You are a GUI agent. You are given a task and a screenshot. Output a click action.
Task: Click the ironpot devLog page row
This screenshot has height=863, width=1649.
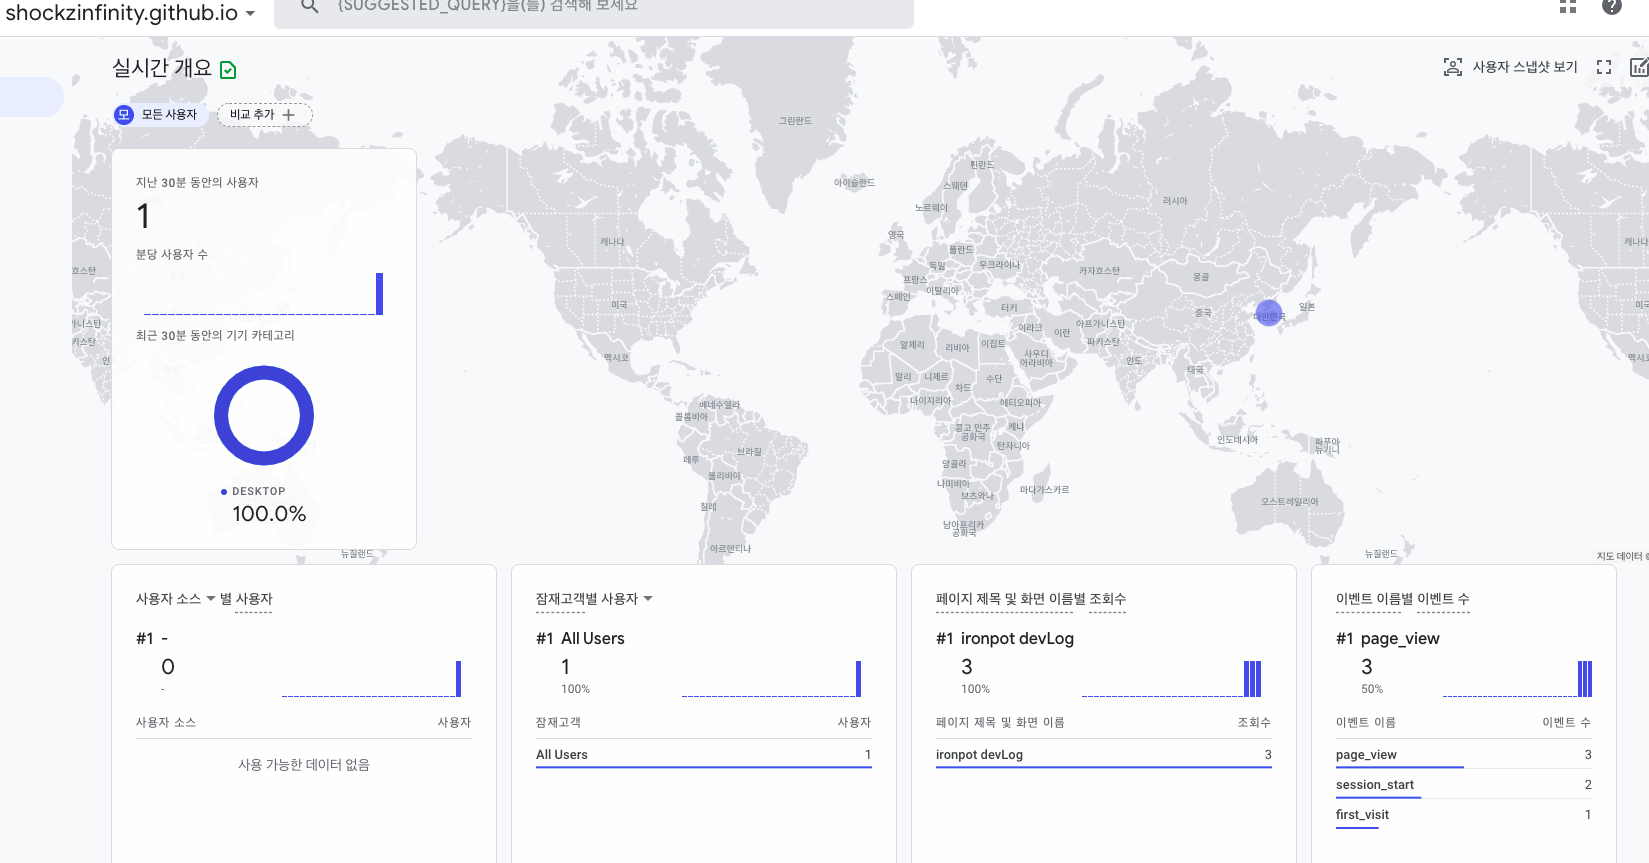point(1102,755)
